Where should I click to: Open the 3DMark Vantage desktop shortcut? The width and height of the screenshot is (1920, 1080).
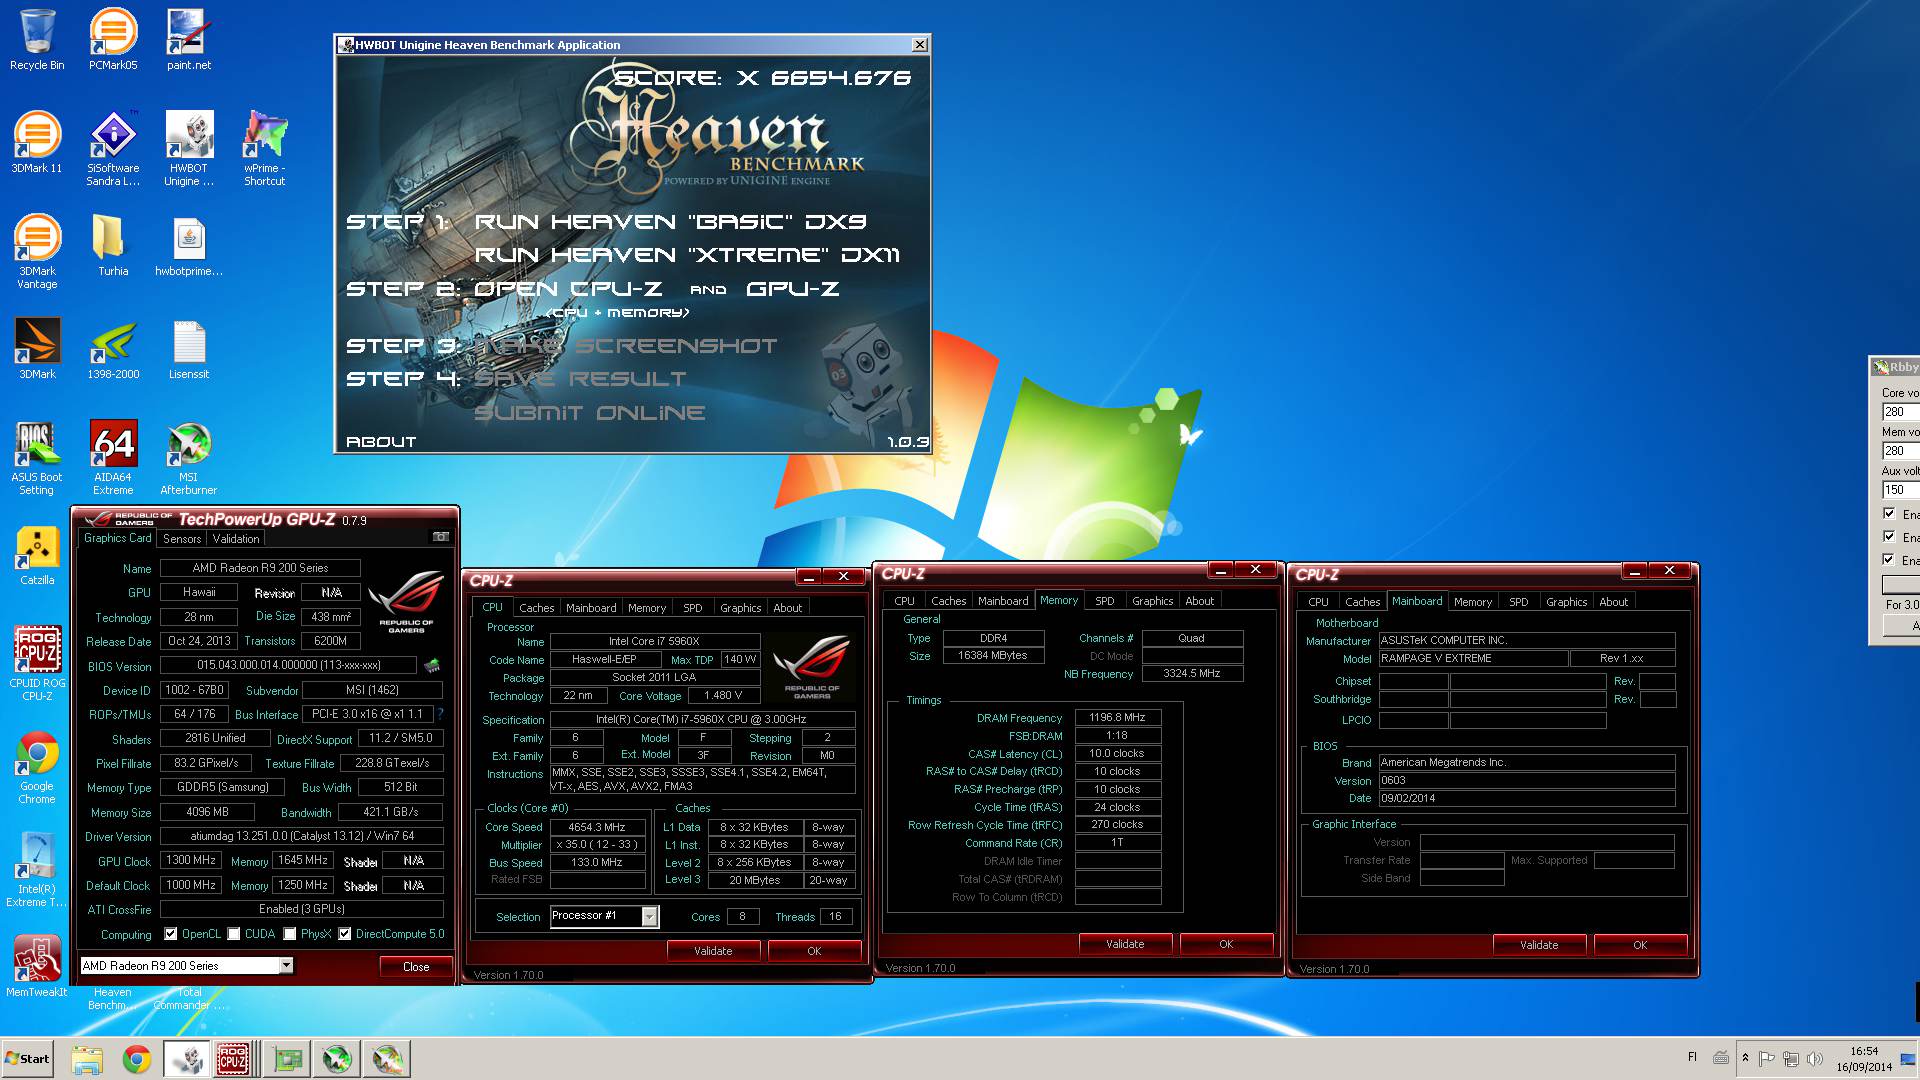click(x=37, y=252)
